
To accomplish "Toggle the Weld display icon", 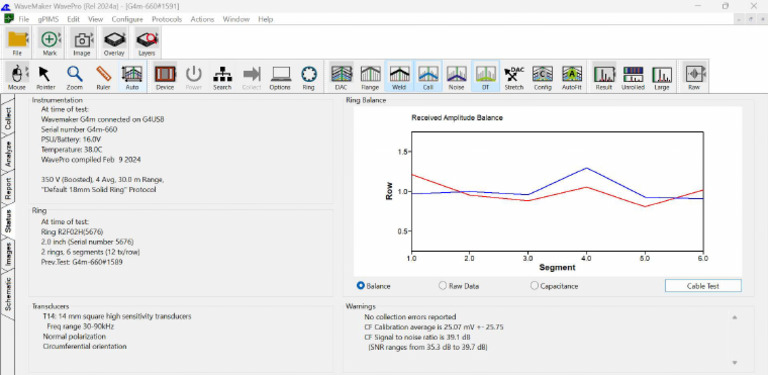I will tap(399, 77).
